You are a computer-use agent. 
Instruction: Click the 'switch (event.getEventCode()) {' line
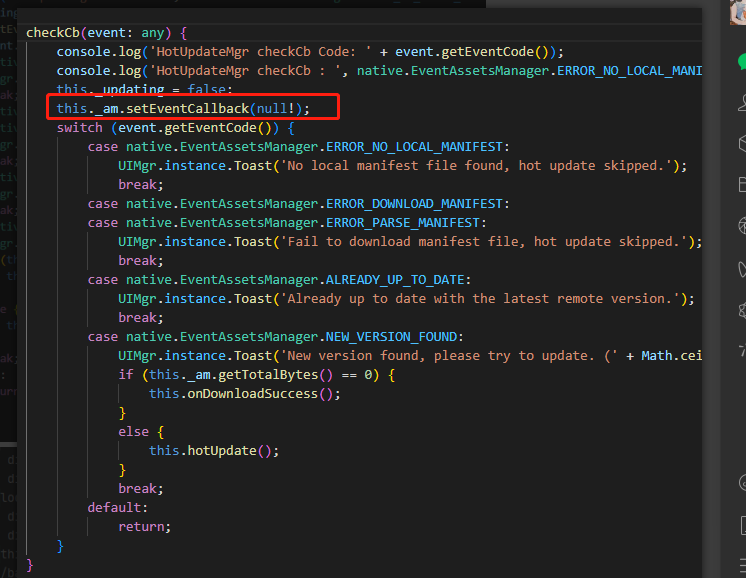[x=176, y=127]
